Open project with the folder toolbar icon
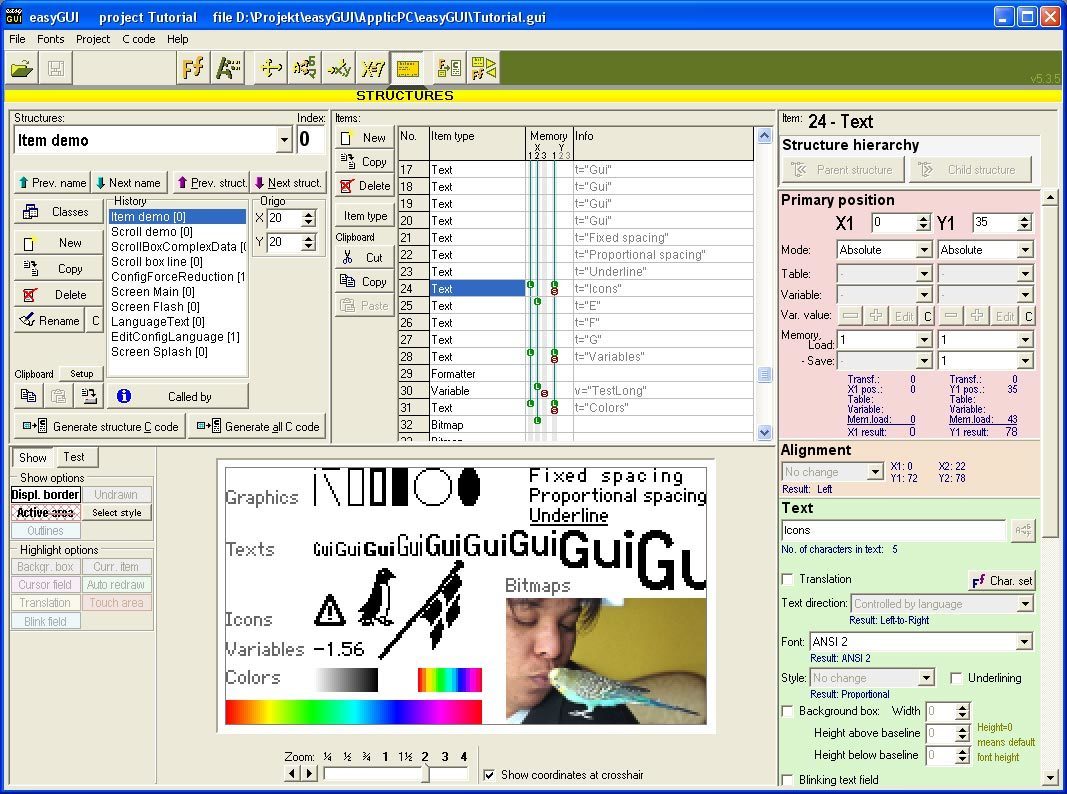 [22, 68]
